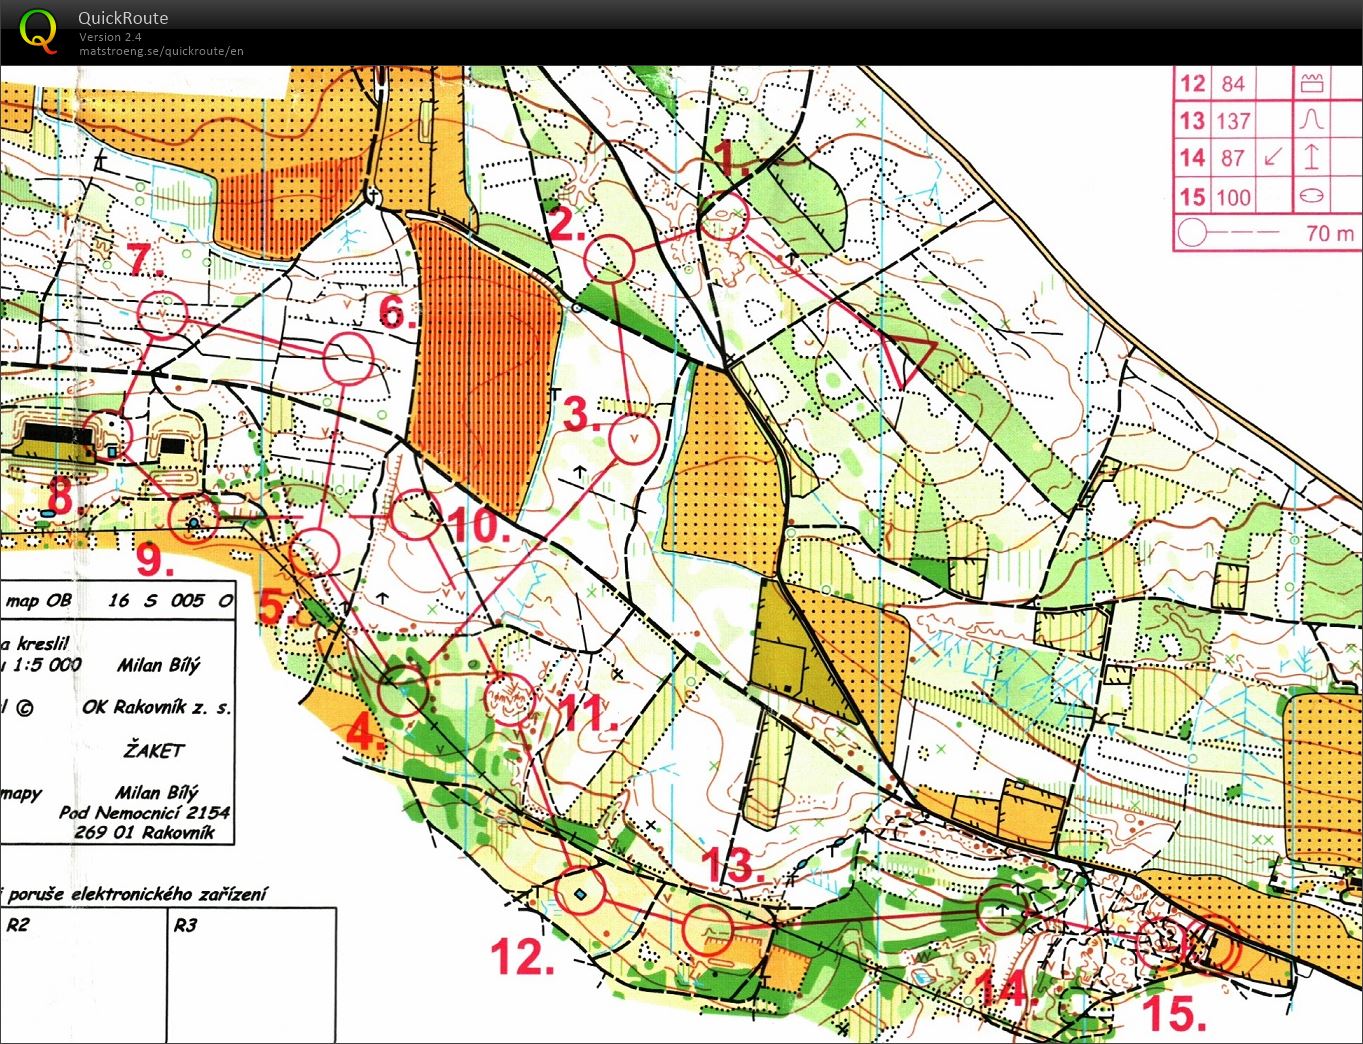Click the 70 m finish distance text
Viewport: 1363px width, 1044px height.
[1330, 233]
